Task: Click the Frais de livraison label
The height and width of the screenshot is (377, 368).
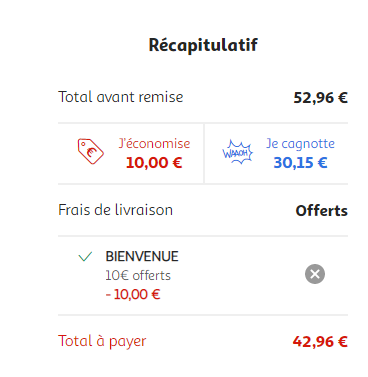Action: [x=115, y=210]
